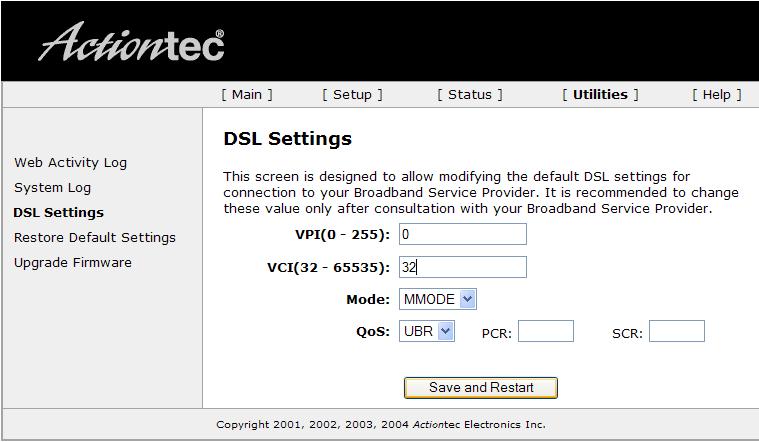Open the Main navigation tab
This screenshot has height=442, width=759.
click(x=247, y=94)
